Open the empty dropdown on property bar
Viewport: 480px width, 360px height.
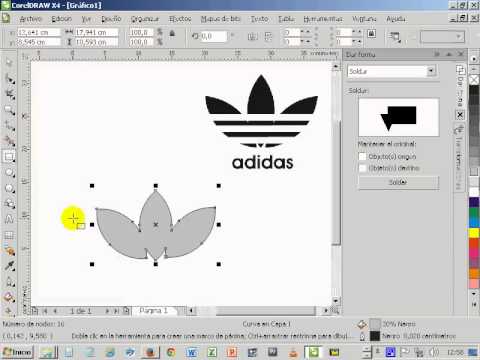click(442, 36)
